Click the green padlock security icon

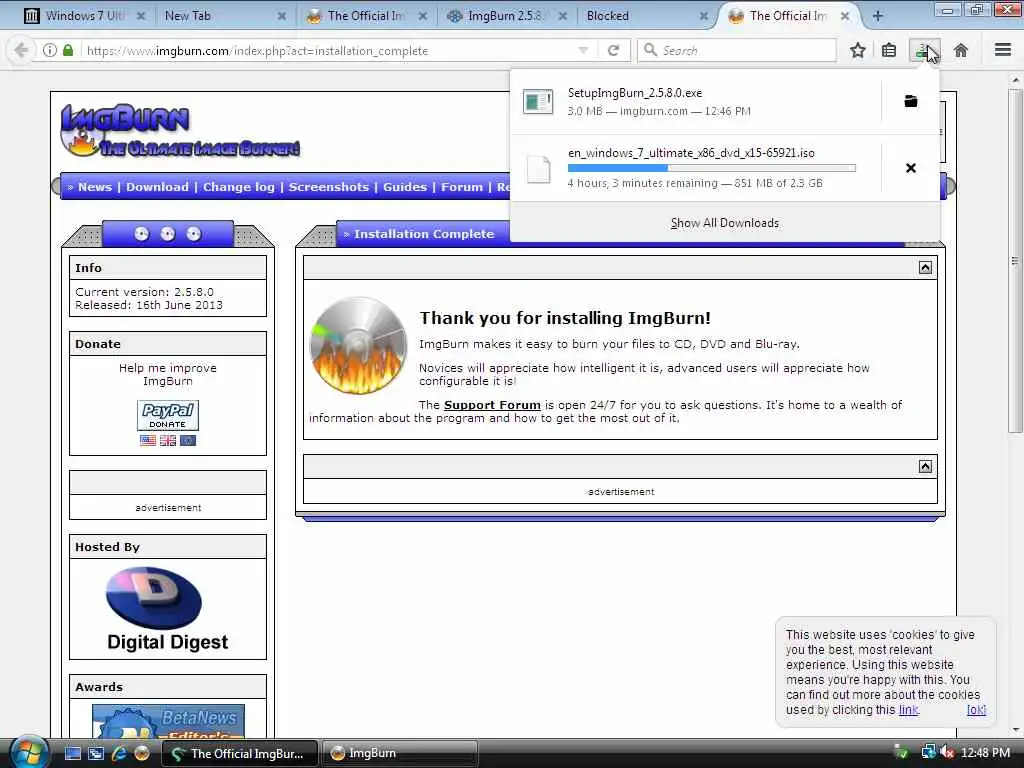click(x=68, y=50)
